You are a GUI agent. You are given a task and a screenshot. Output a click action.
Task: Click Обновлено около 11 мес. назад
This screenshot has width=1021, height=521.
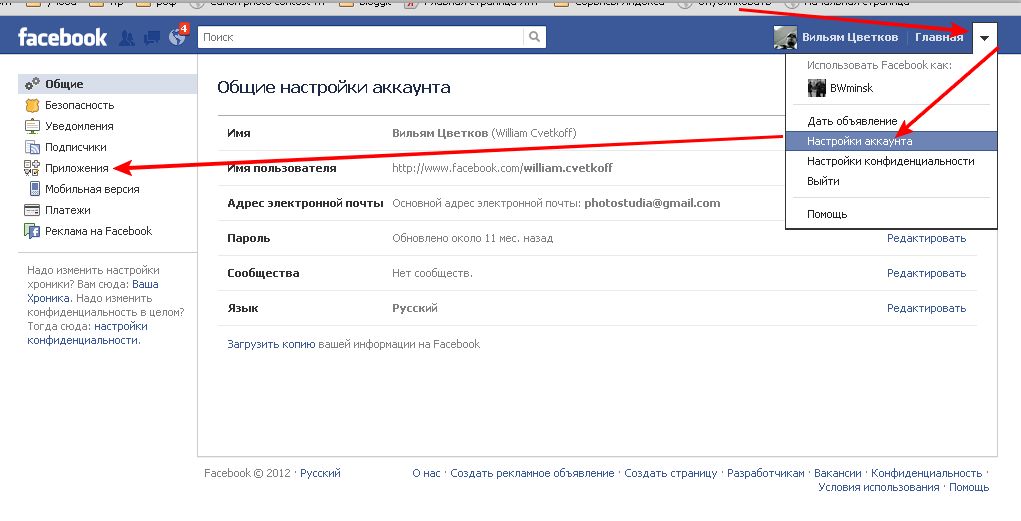click(472, 238)
